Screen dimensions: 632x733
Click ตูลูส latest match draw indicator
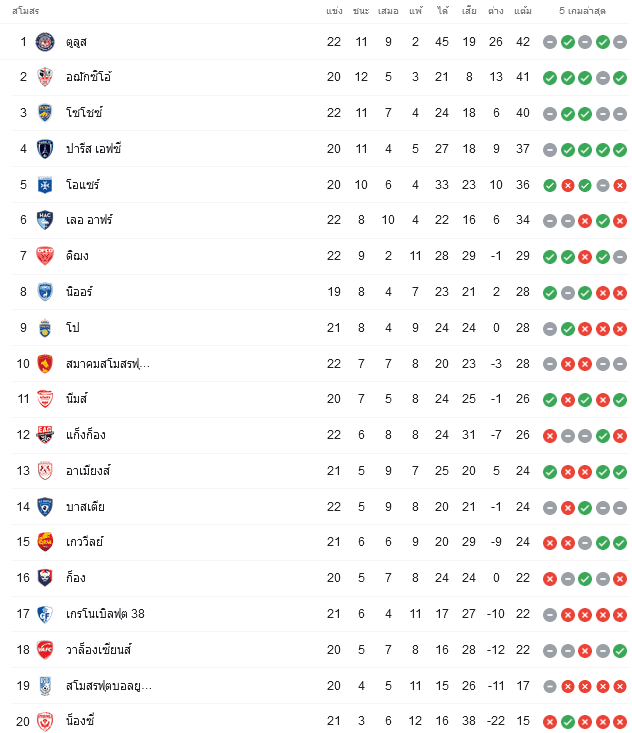click(x=620, y=42)
